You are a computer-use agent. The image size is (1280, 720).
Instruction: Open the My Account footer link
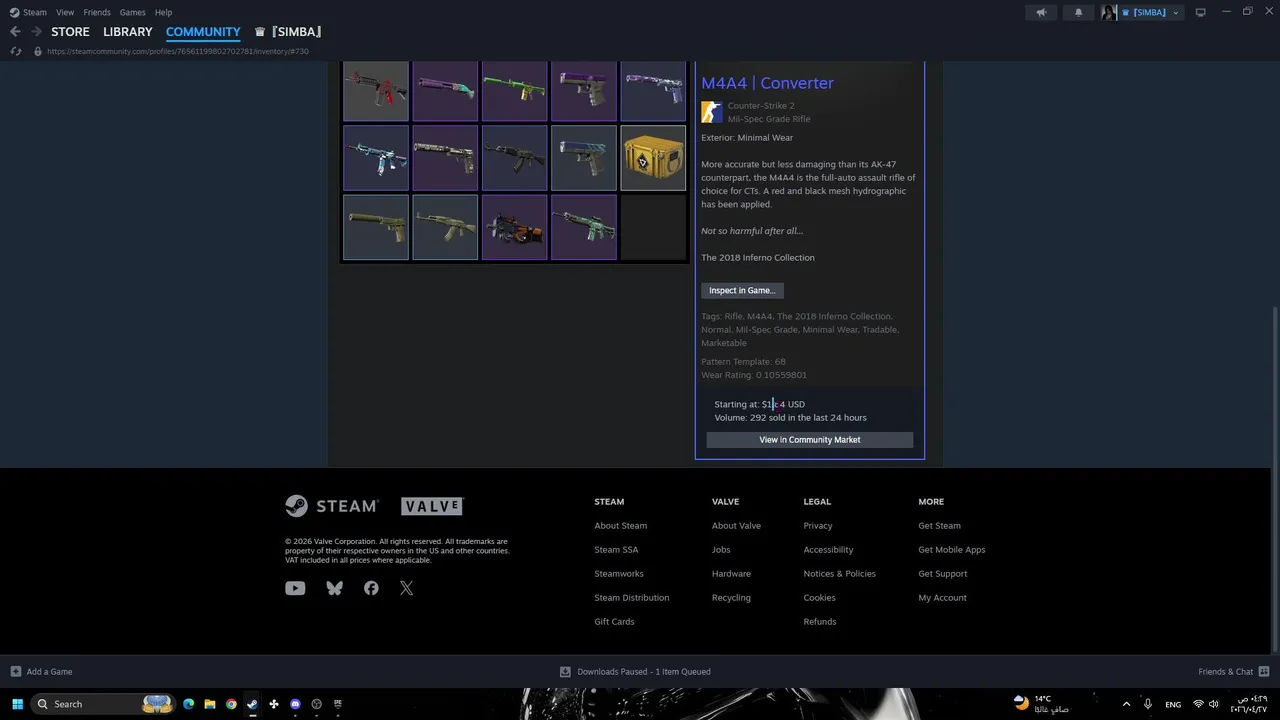click(943, 598)
